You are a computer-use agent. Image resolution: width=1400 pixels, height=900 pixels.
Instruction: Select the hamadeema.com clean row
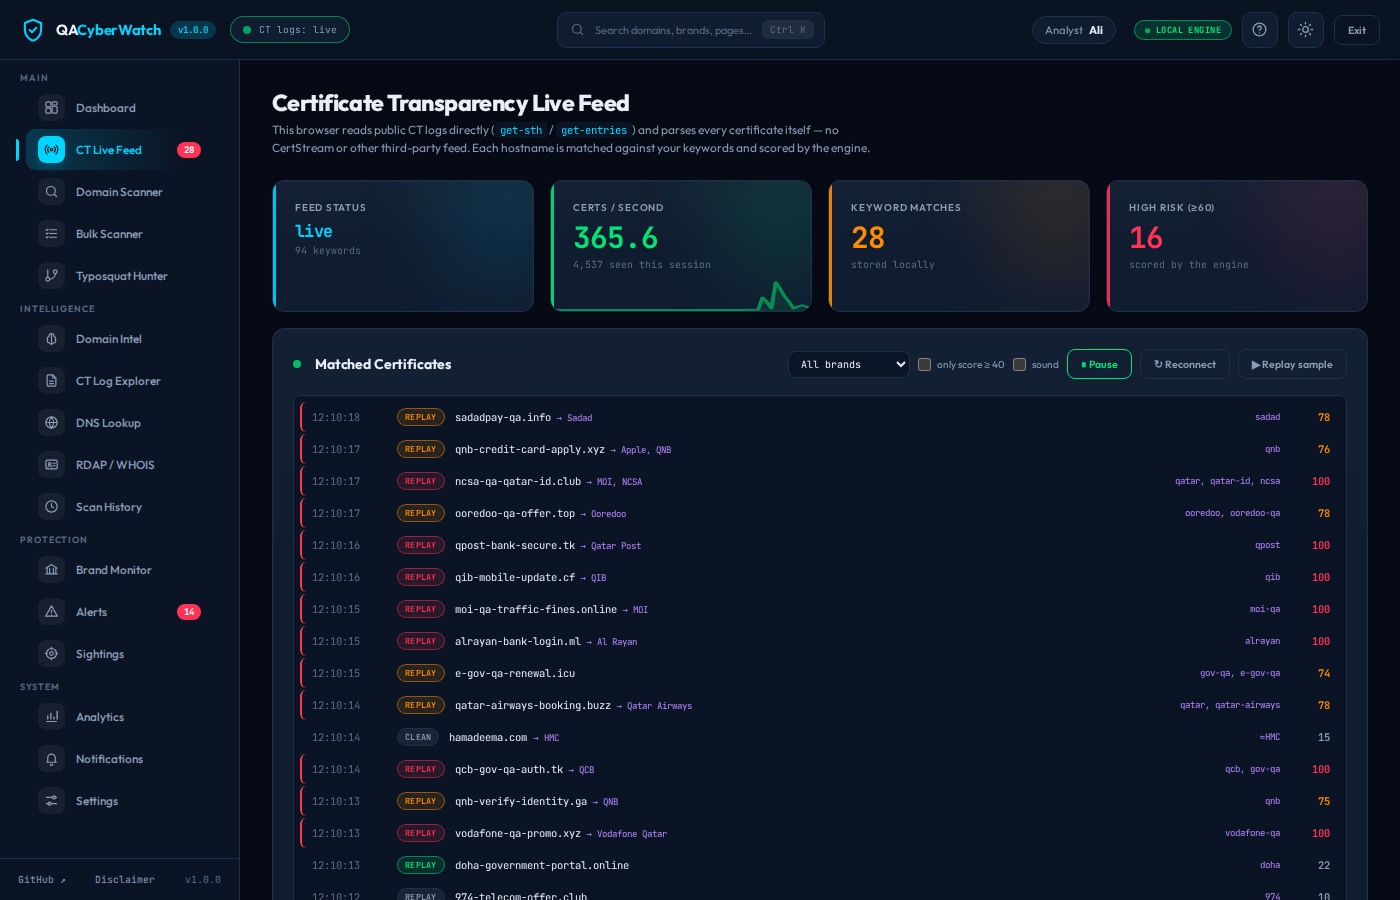(820, 737)
